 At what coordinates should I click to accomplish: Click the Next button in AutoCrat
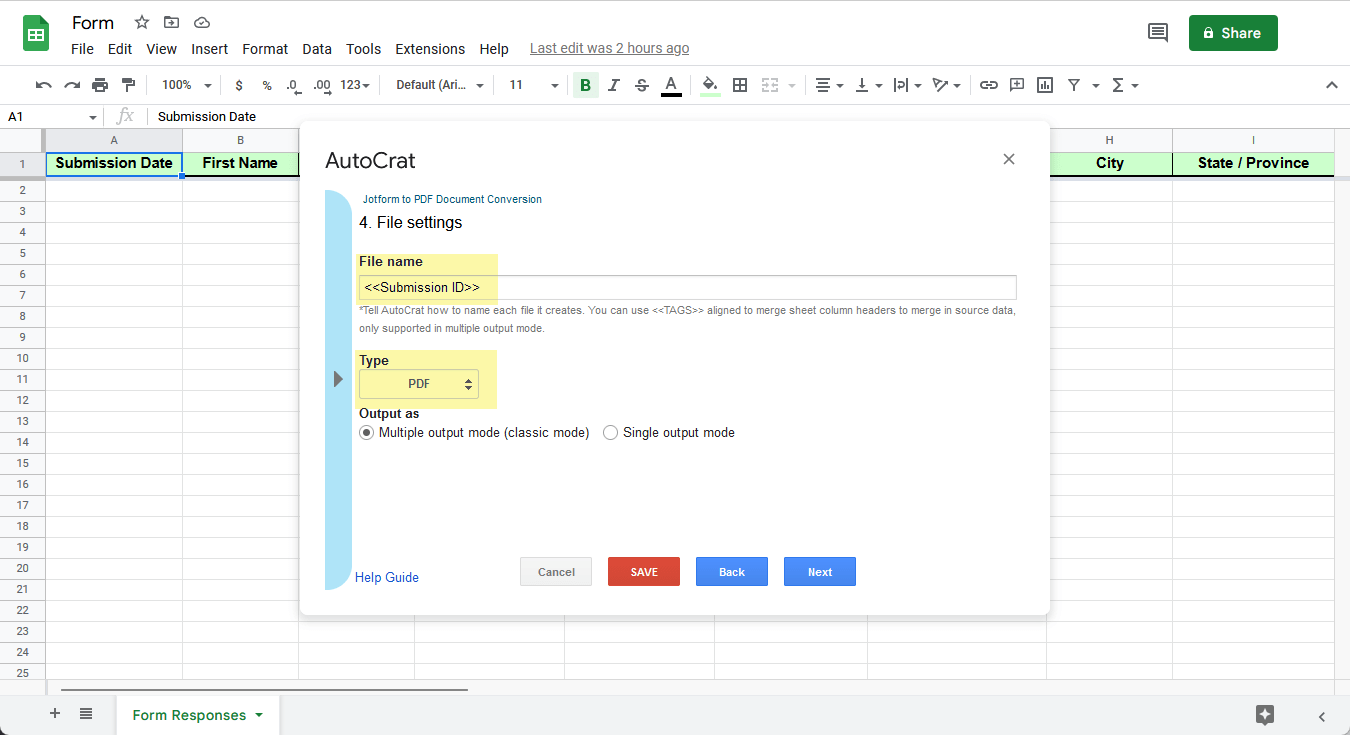pos(820,572)
